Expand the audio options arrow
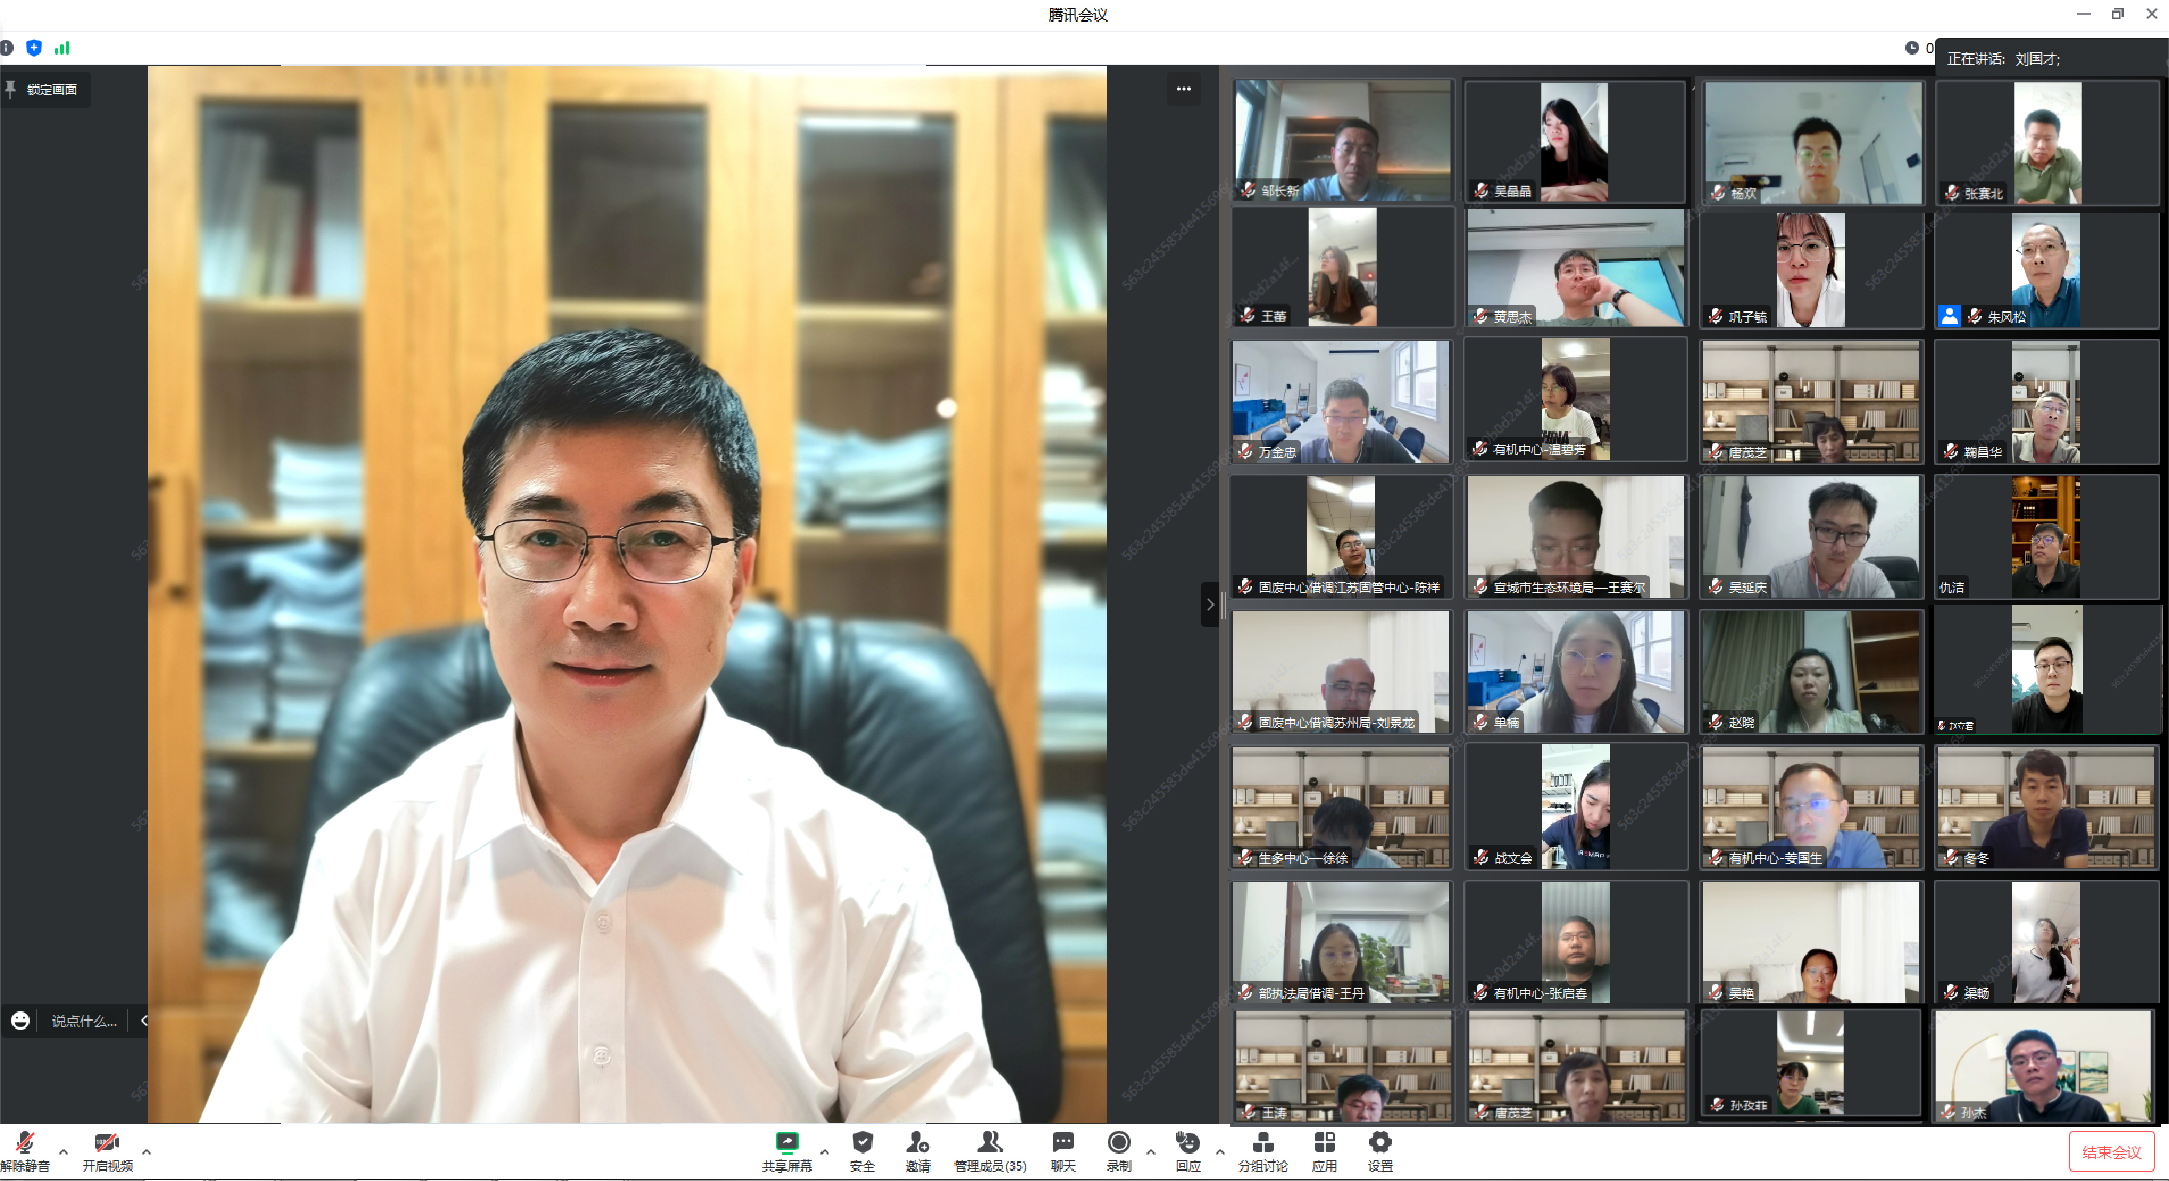 click(64, 1152)
